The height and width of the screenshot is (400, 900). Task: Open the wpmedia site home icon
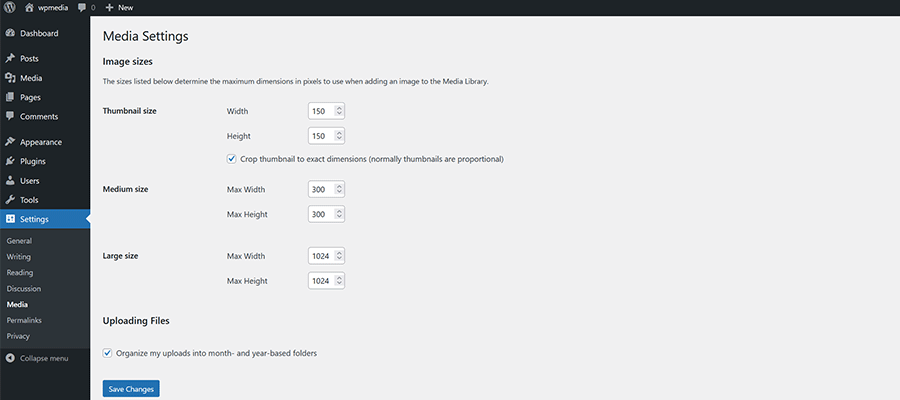click(x=29, y=7)
